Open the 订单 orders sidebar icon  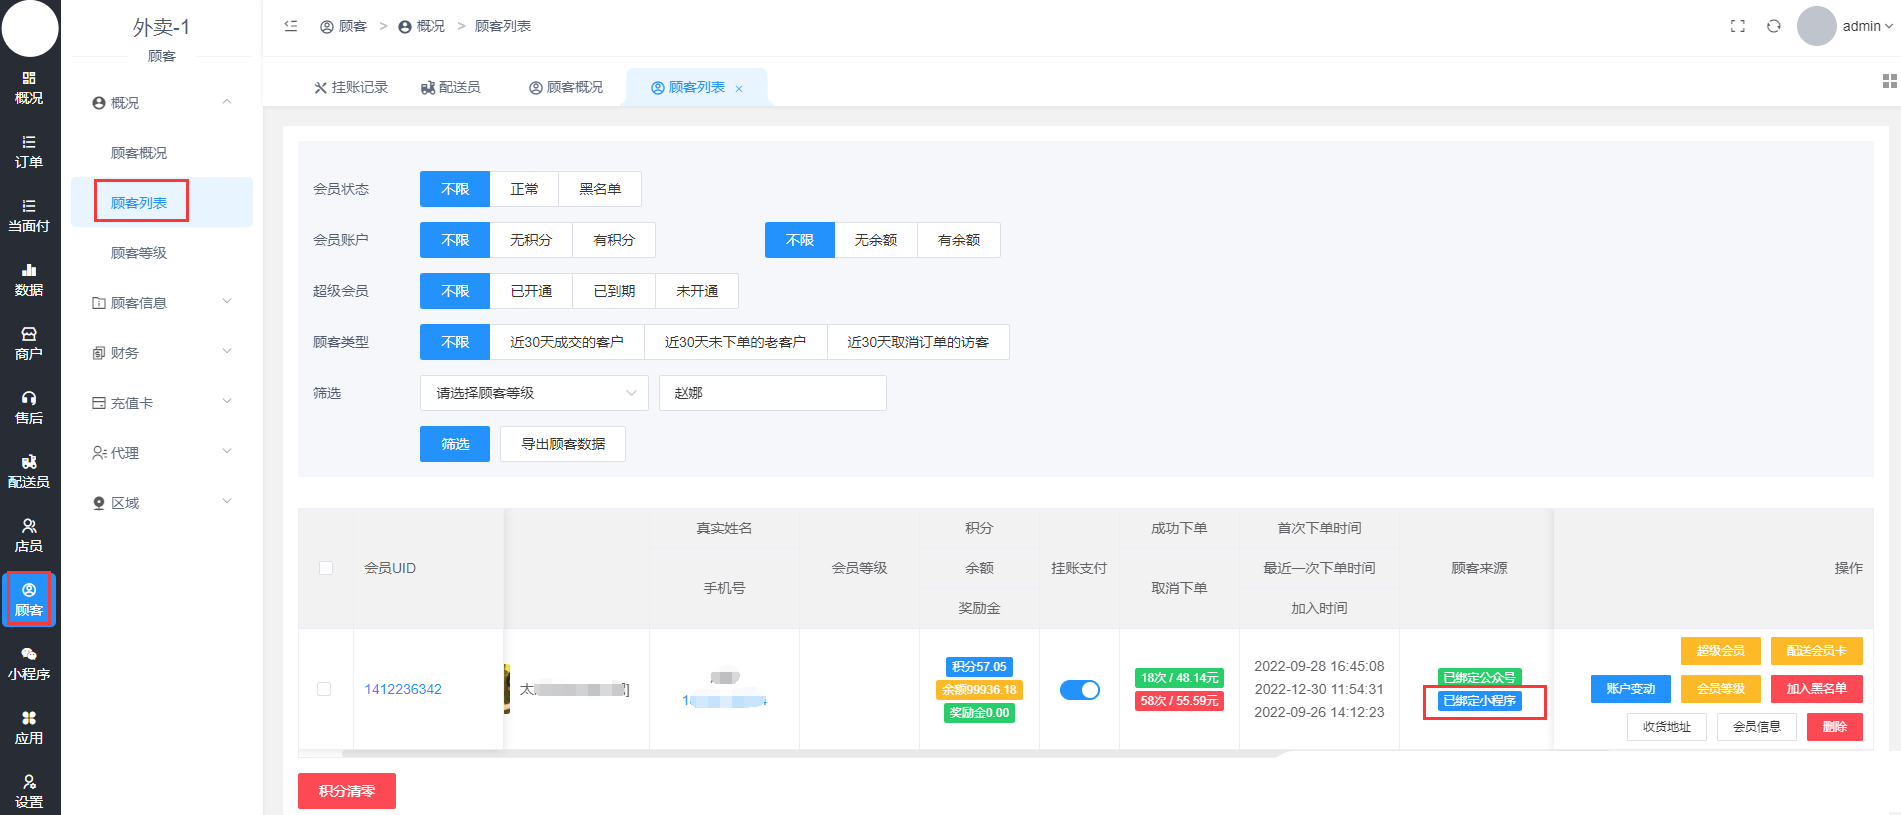(x=29, y=152)
